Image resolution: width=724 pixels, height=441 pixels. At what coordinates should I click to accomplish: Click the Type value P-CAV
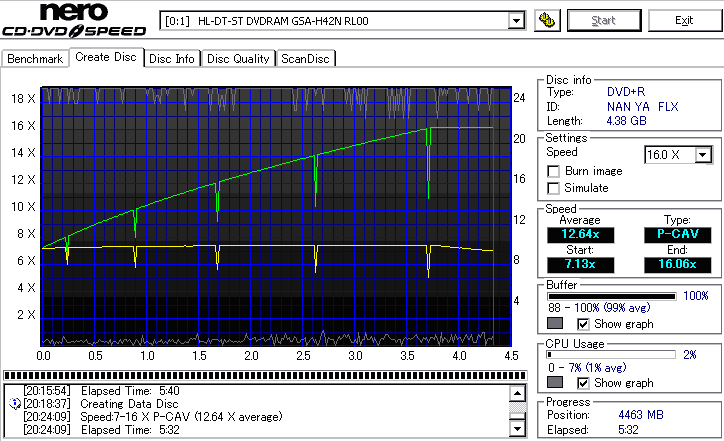pyautogui.click(x=678, y=235)
